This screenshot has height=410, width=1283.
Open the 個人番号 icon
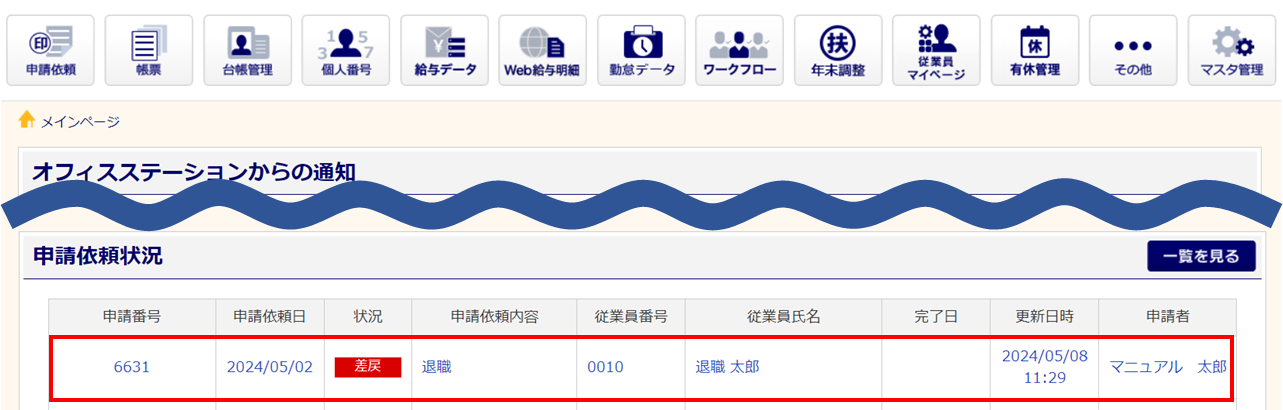[346, 50]
